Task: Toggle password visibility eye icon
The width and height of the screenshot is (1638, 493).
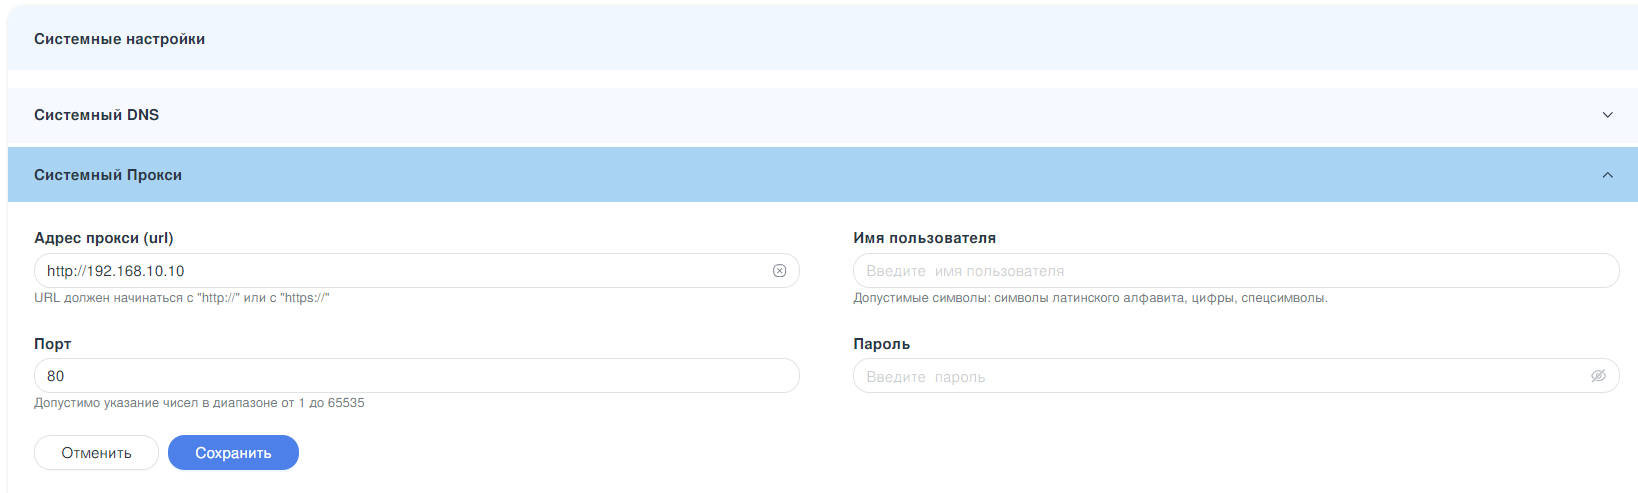Action: 1598,376
